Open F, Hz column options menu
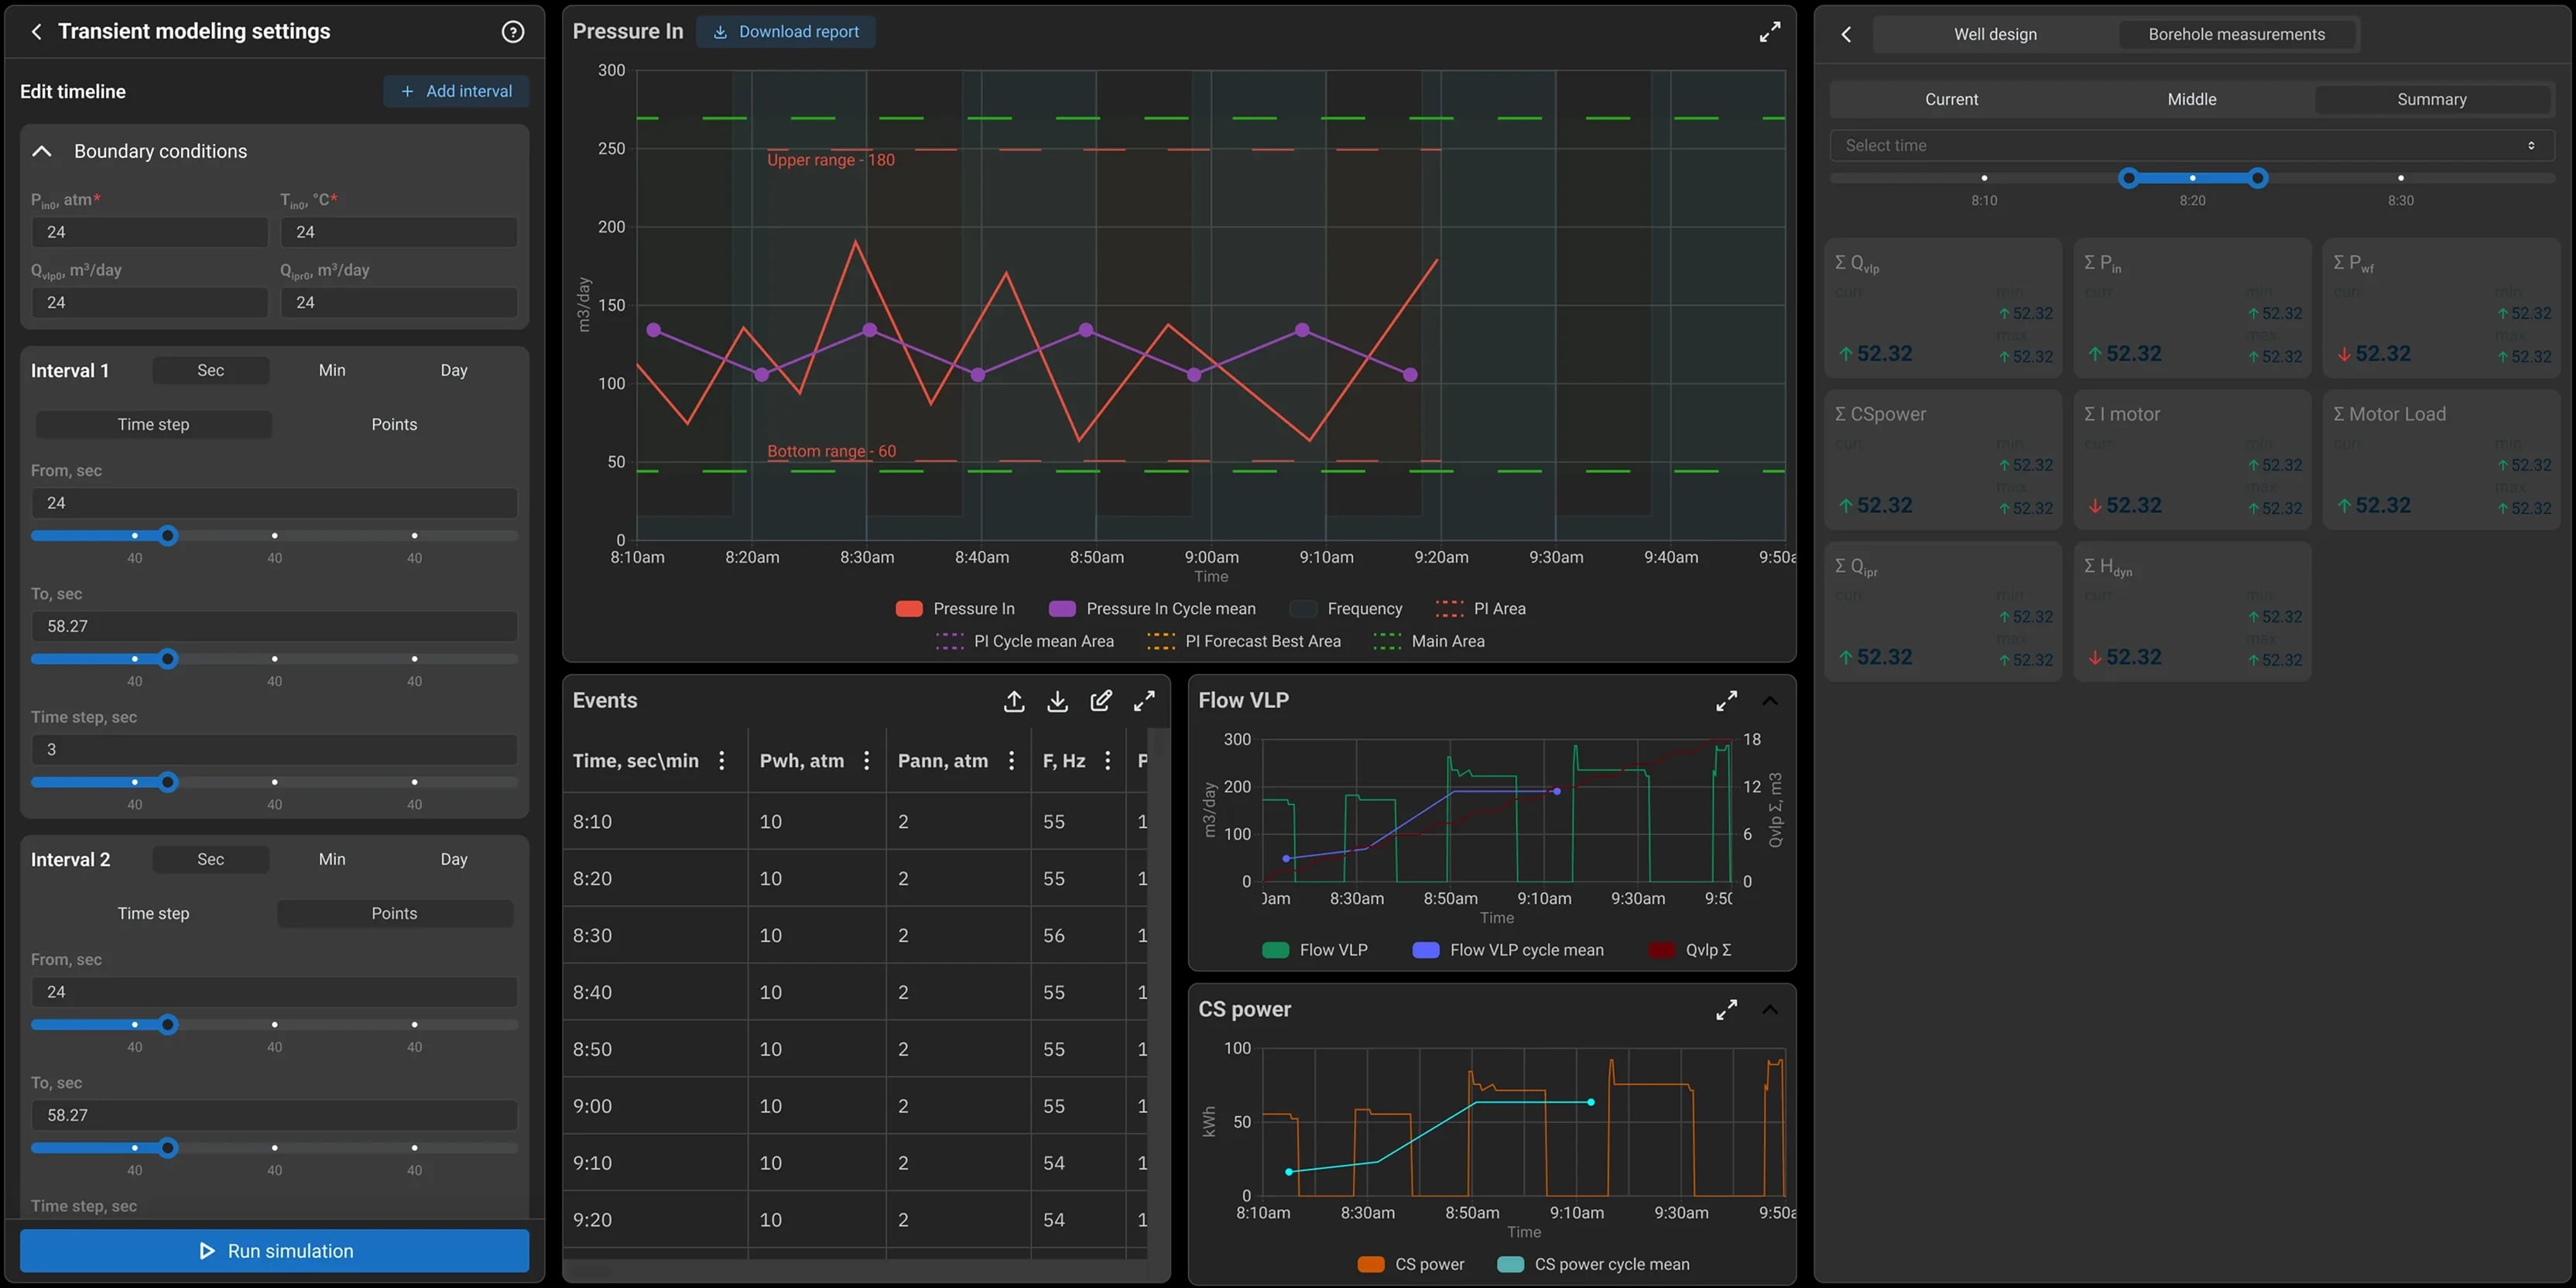 [1107, 761]
